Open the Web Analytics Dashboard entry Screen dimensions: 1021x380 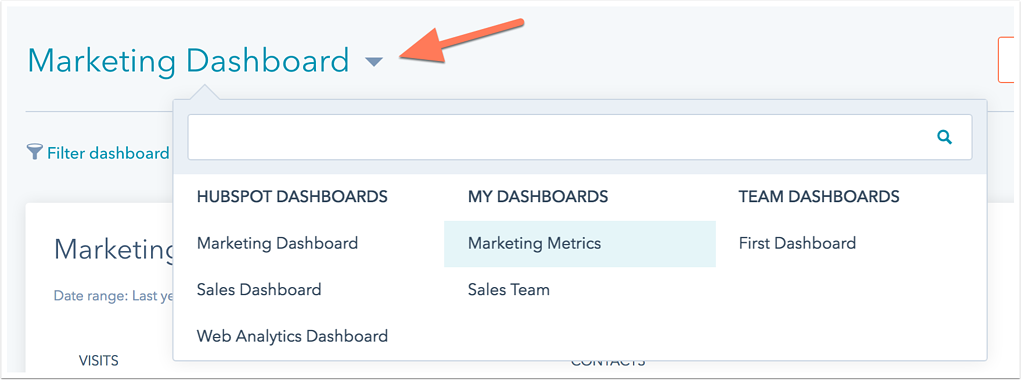pos(292,336)
